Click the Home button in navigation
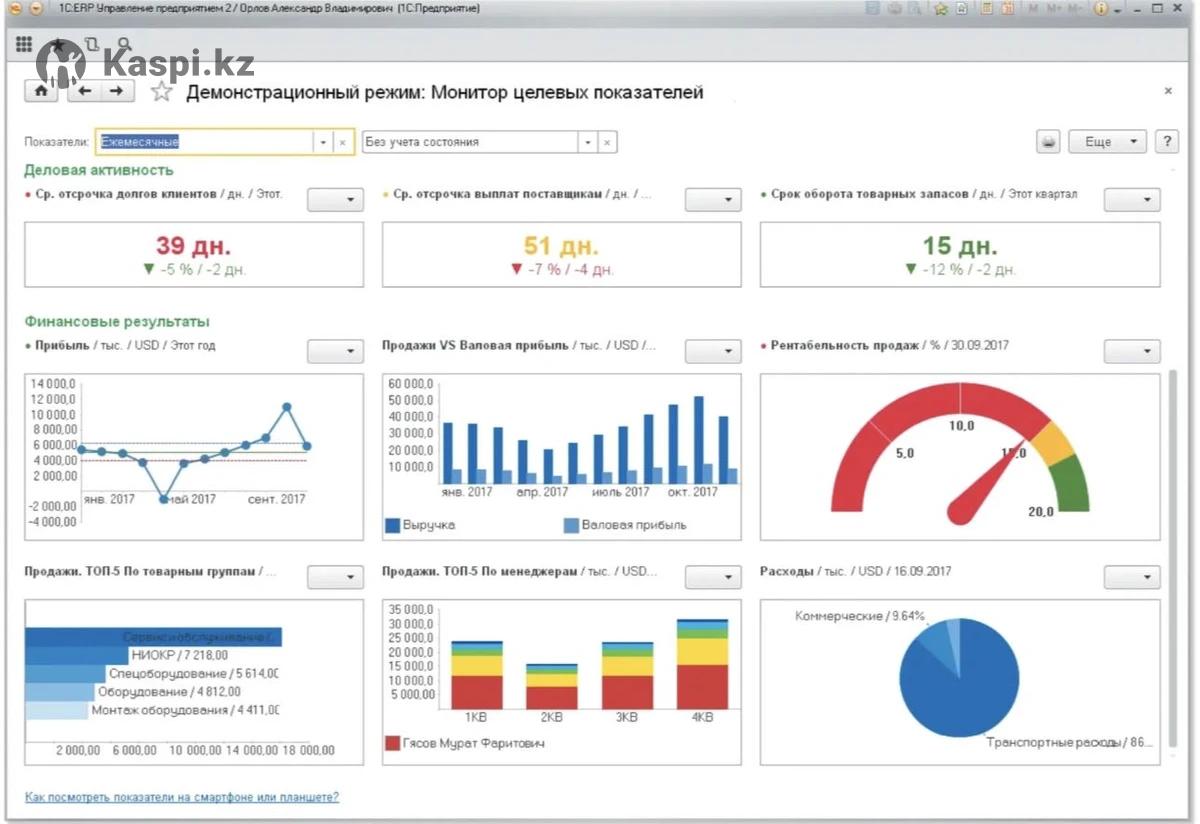 [x=41, y=91]
